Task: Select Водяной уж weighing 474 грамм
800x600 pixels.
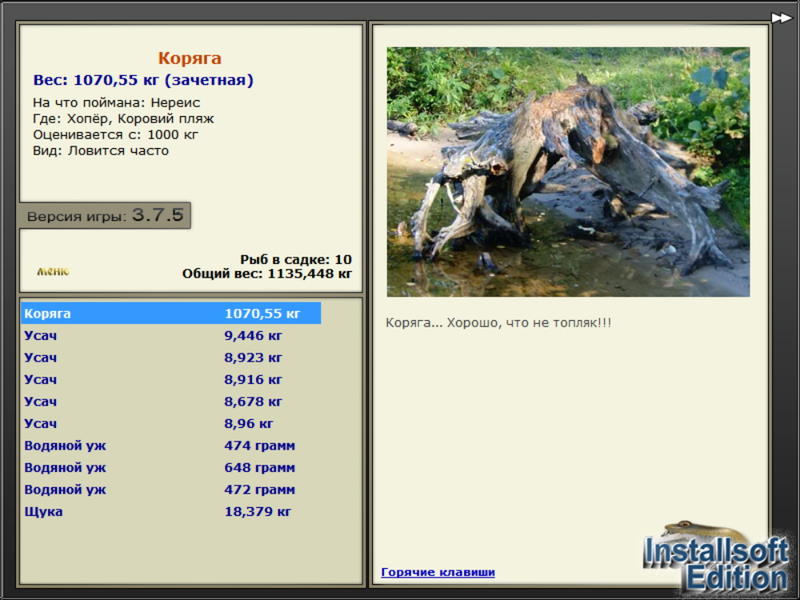Action: click(x=171, y=445)
